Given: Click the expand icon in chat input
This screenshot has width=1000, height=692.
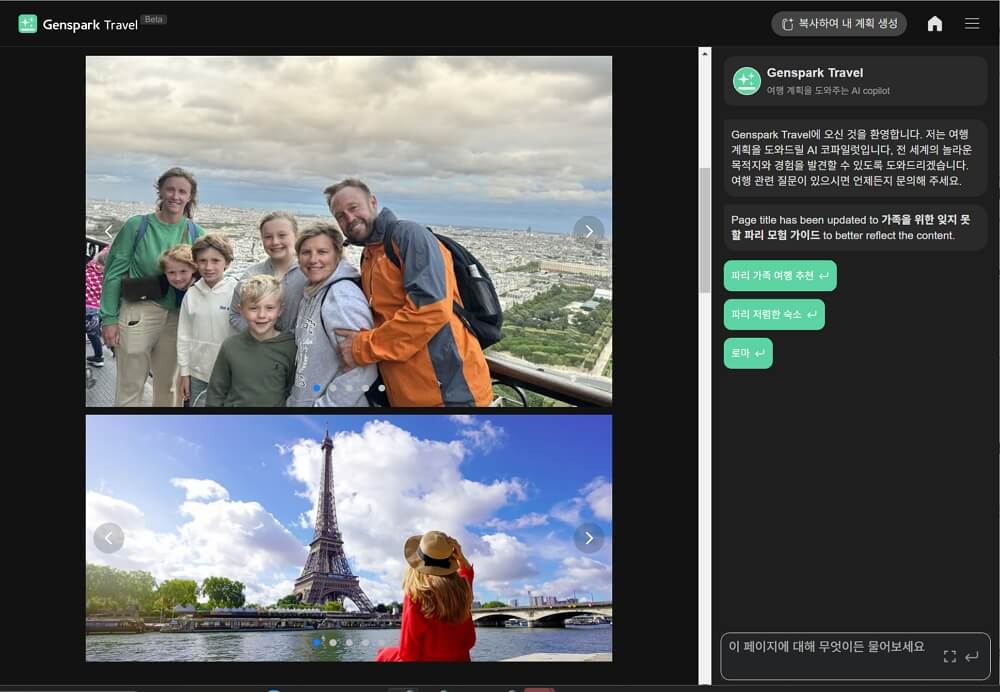Looking at the screenshot, I should [949, 657].
